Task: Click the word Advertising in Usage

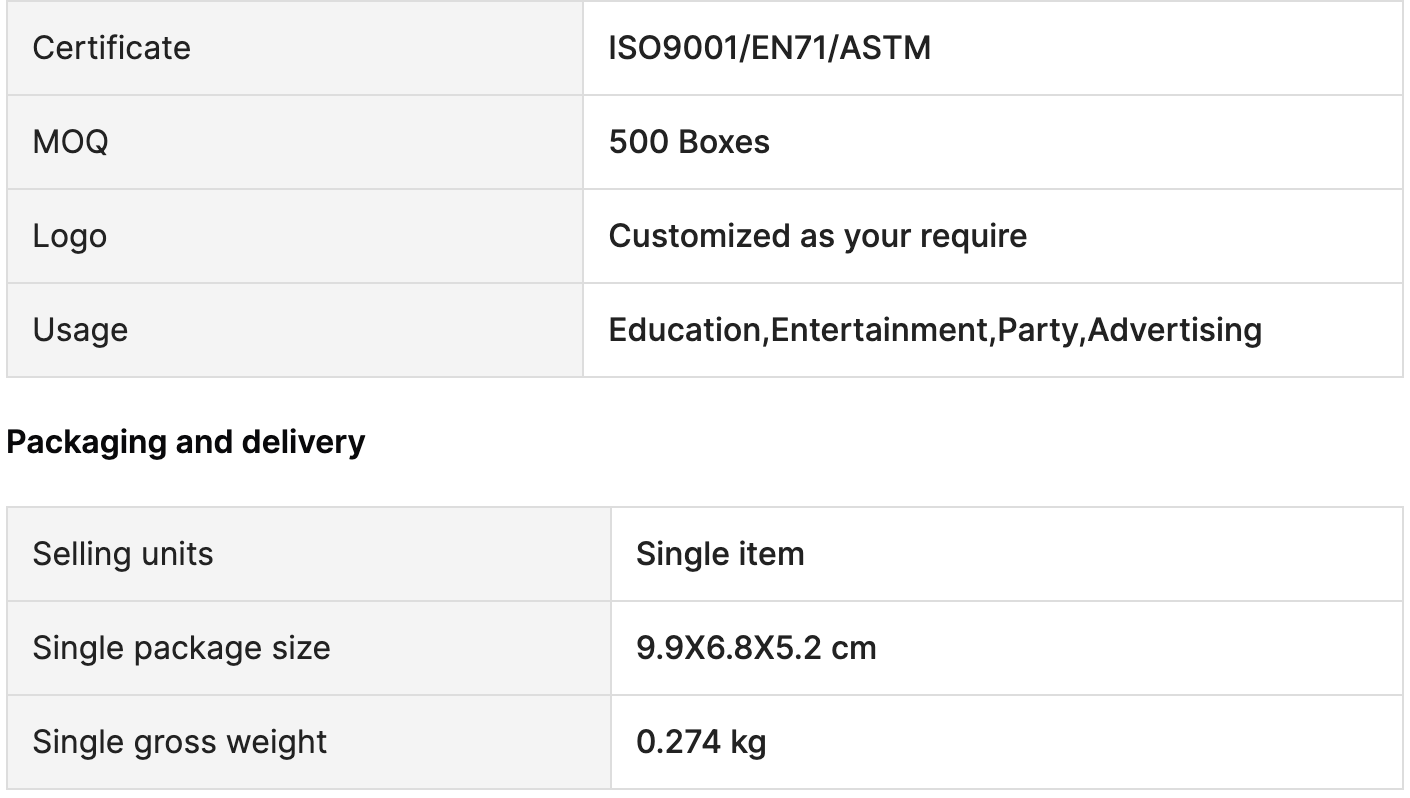Action: click(1174, 330)
